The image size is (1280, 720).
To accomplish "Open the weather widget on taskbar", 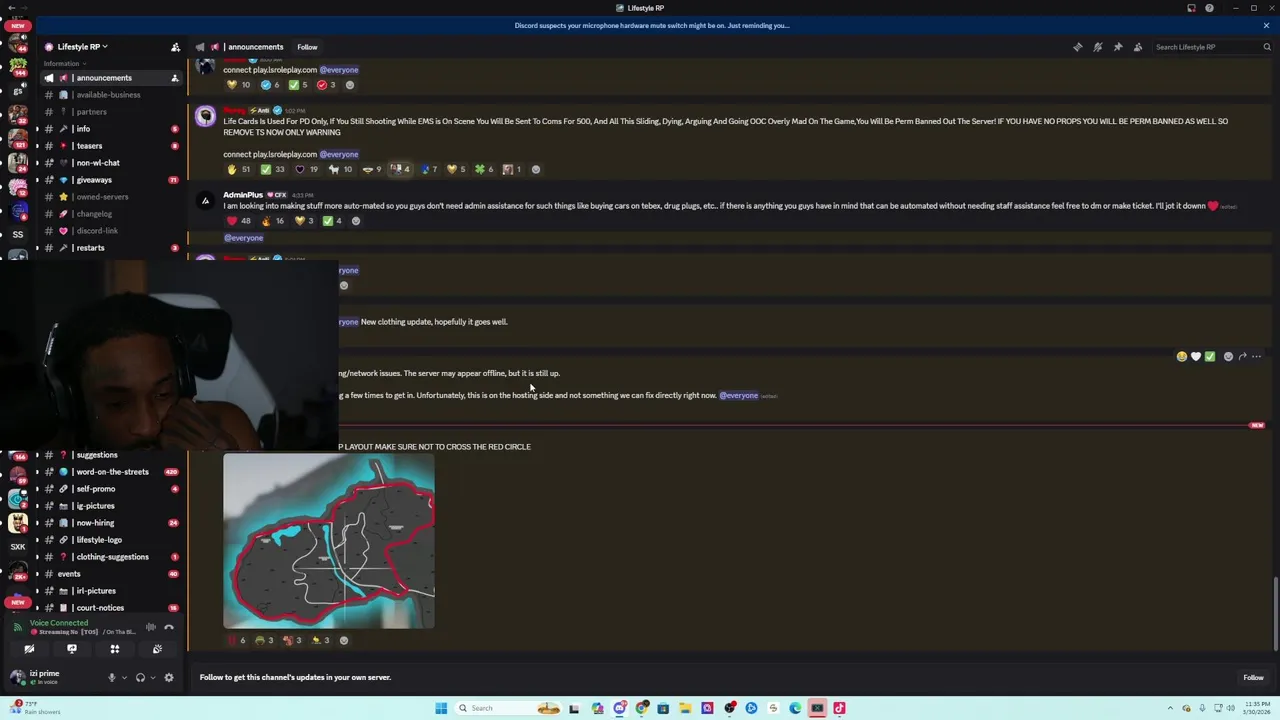I will click(35, 708).
